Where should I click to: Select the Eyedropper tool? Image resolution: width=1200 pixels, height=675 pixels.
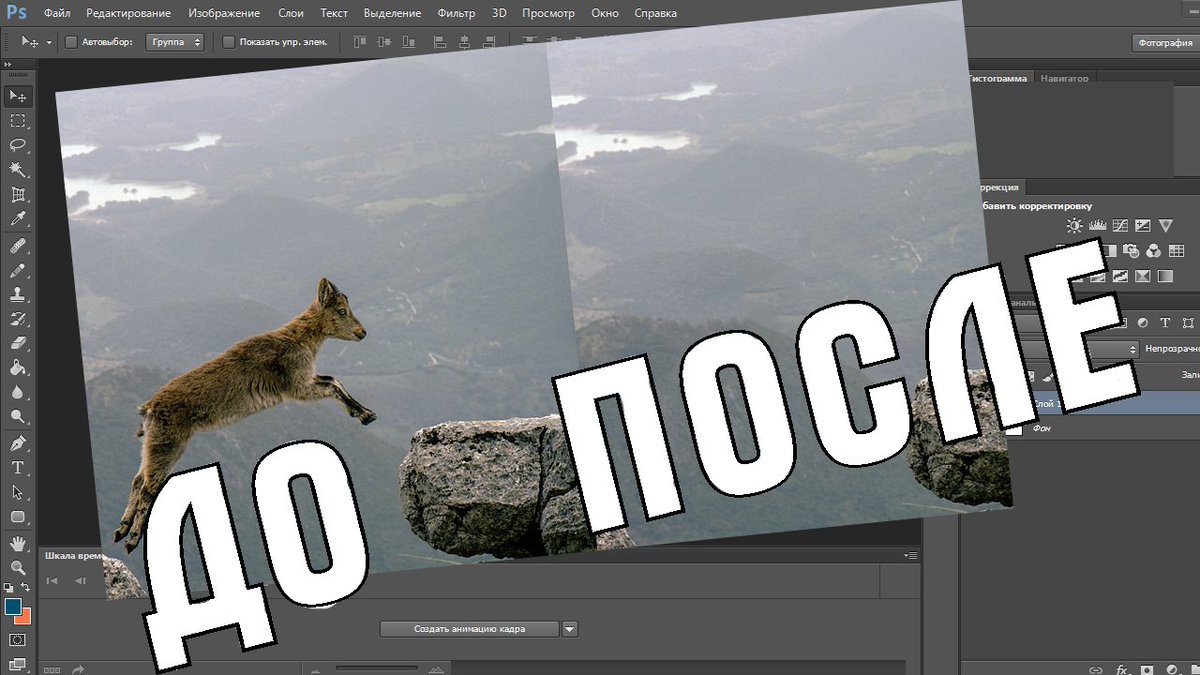coord(18,219)
